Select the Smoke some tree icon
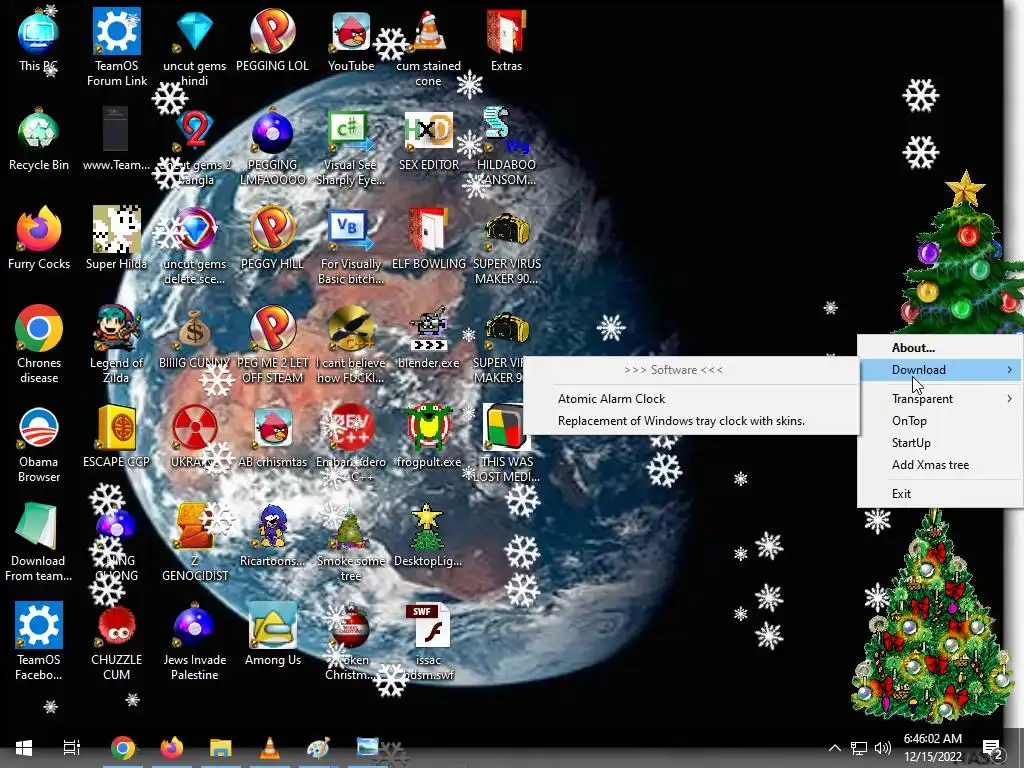Image resolution: width=1024 pixels, height=768 pixels. [x=351, y=543]
